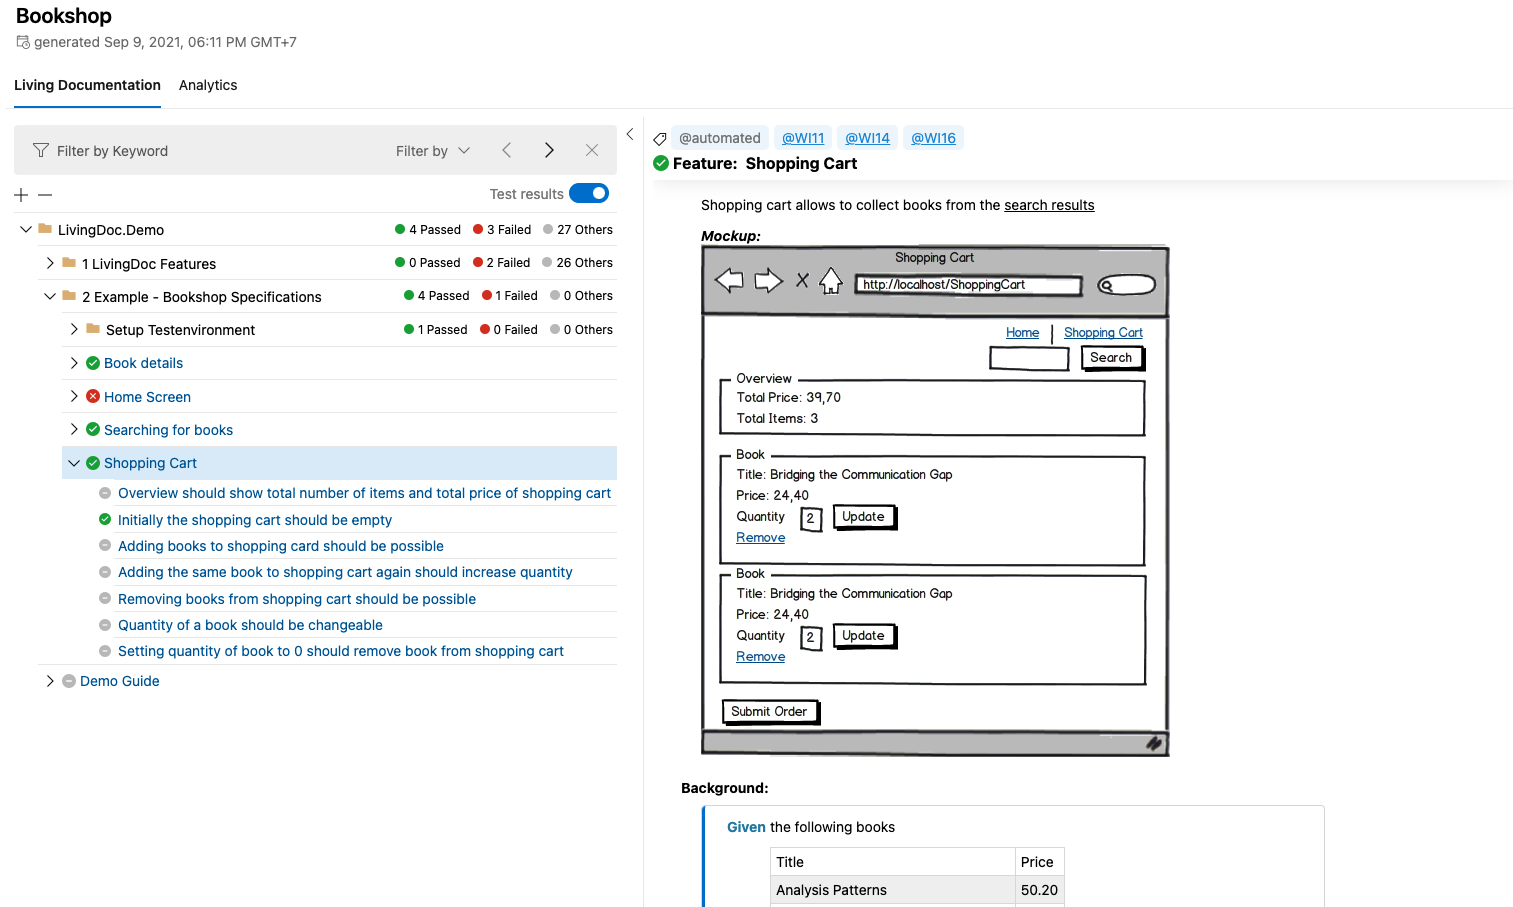Screen dimensions: 1513x907
Task: Collapse all tree nodes with minus icon
Action: click(45, 195)
